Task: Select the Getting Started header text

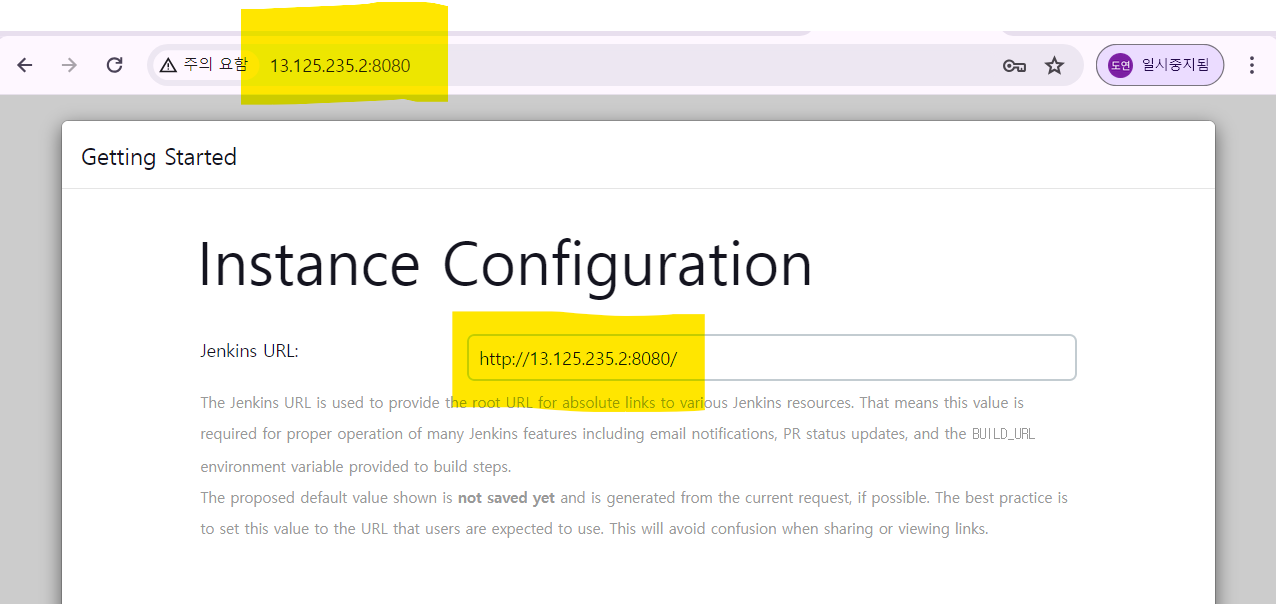Action: pos(159,157)
